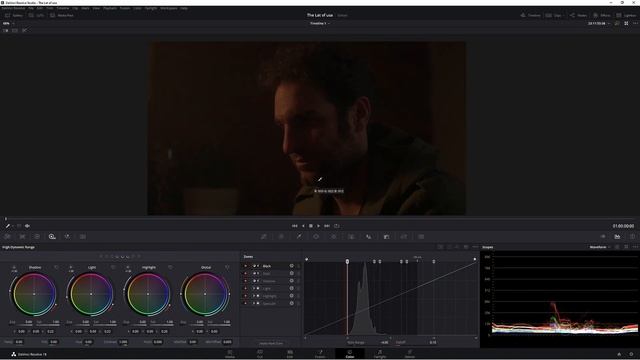Viewport: 640px width, 360px height.
Task: Open the Keyframes panel icon
Action: (603, 237)
